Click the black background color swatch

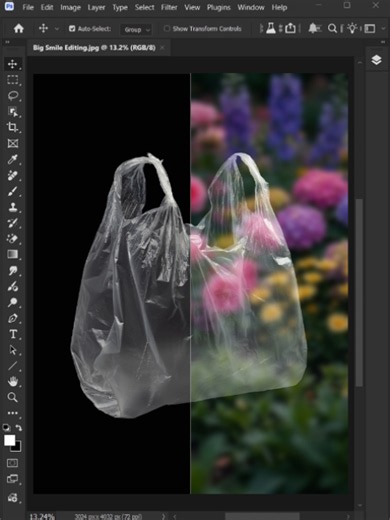point(17,447)
